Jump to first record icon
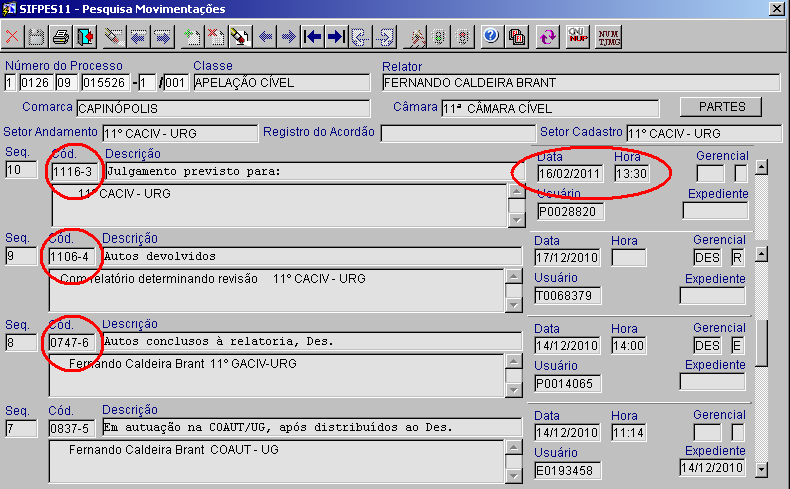 313,37
